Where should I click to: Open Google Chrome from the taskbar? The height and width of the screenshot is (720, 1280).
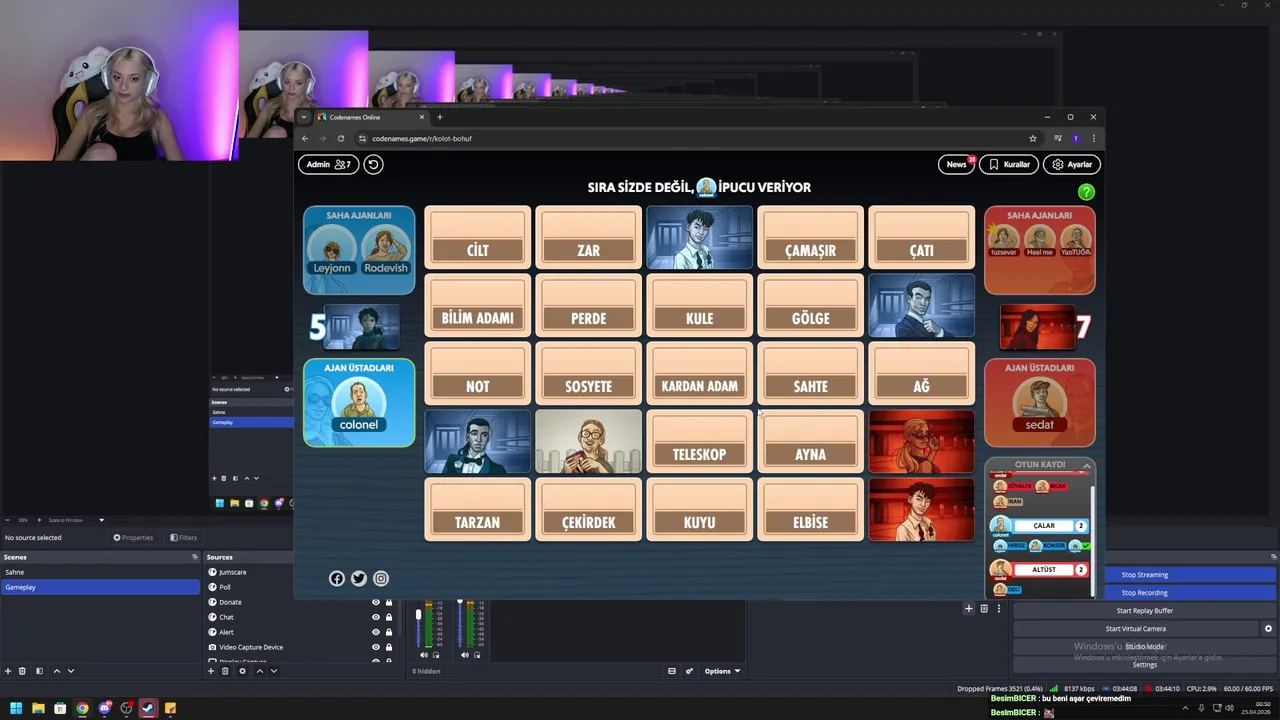coord(82,708)
